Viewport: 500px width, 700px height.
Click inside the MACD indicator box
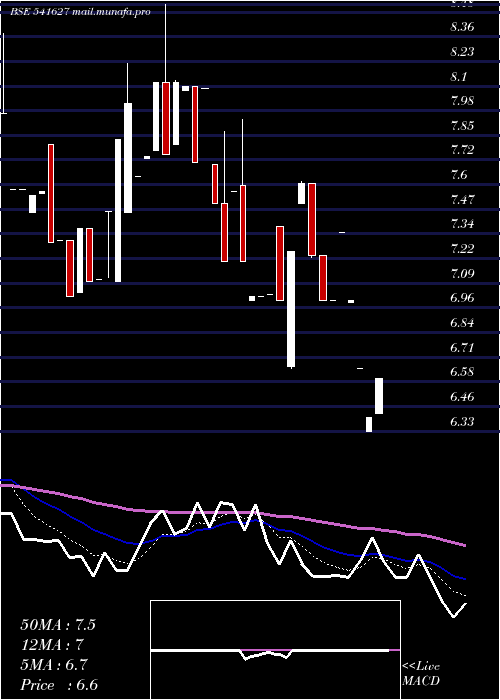(275, 650)
